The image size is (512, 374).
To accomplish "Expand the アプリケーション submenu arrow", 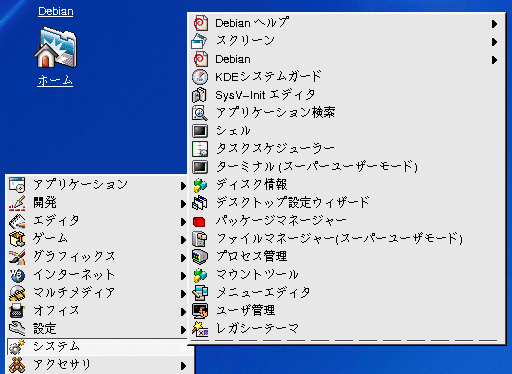I will click(183, 186).
